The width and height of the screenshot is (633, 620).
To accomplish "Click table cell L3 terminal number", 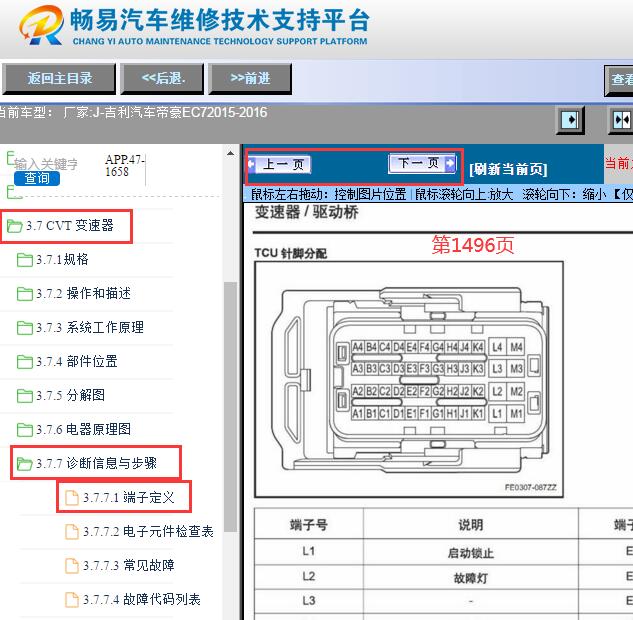I will pos(308,601).
